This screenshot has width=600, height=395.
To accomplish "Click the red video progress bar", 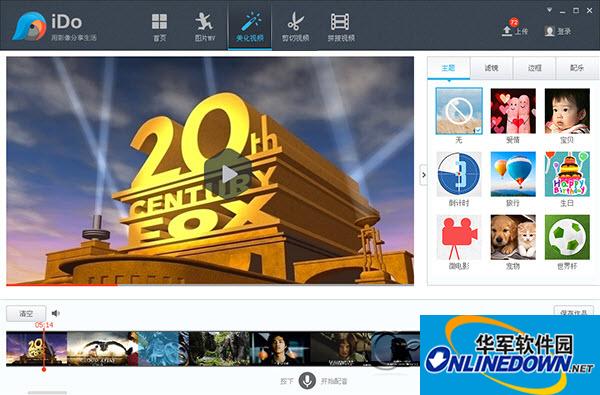I will pos(62,284).
